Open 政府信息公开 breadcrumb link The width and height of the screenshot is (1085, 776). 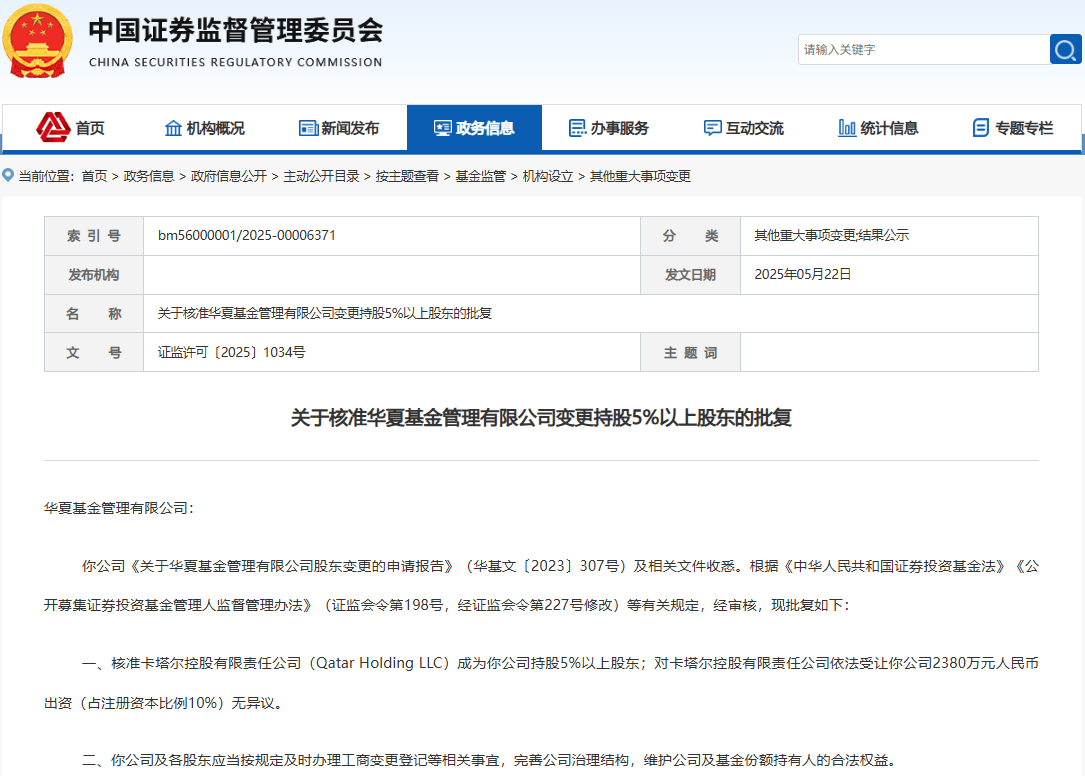tap(229, 177)
